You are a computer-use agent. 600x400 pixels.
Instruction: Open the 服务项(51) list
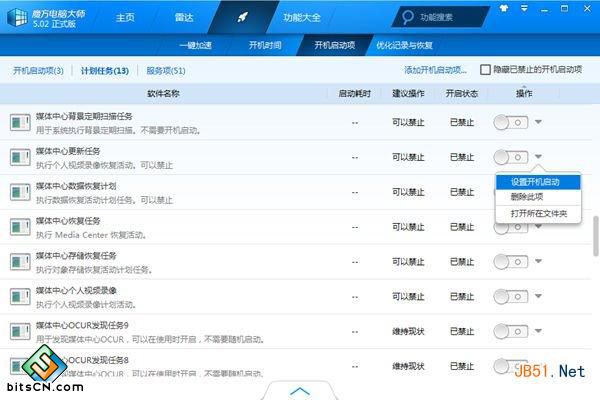point(166,70)
